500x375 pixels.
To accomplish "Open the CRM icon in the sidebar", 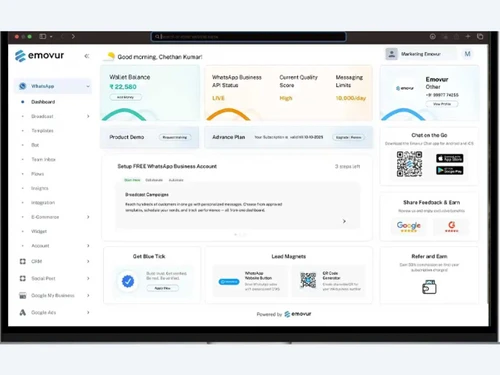I will point(23,261).
